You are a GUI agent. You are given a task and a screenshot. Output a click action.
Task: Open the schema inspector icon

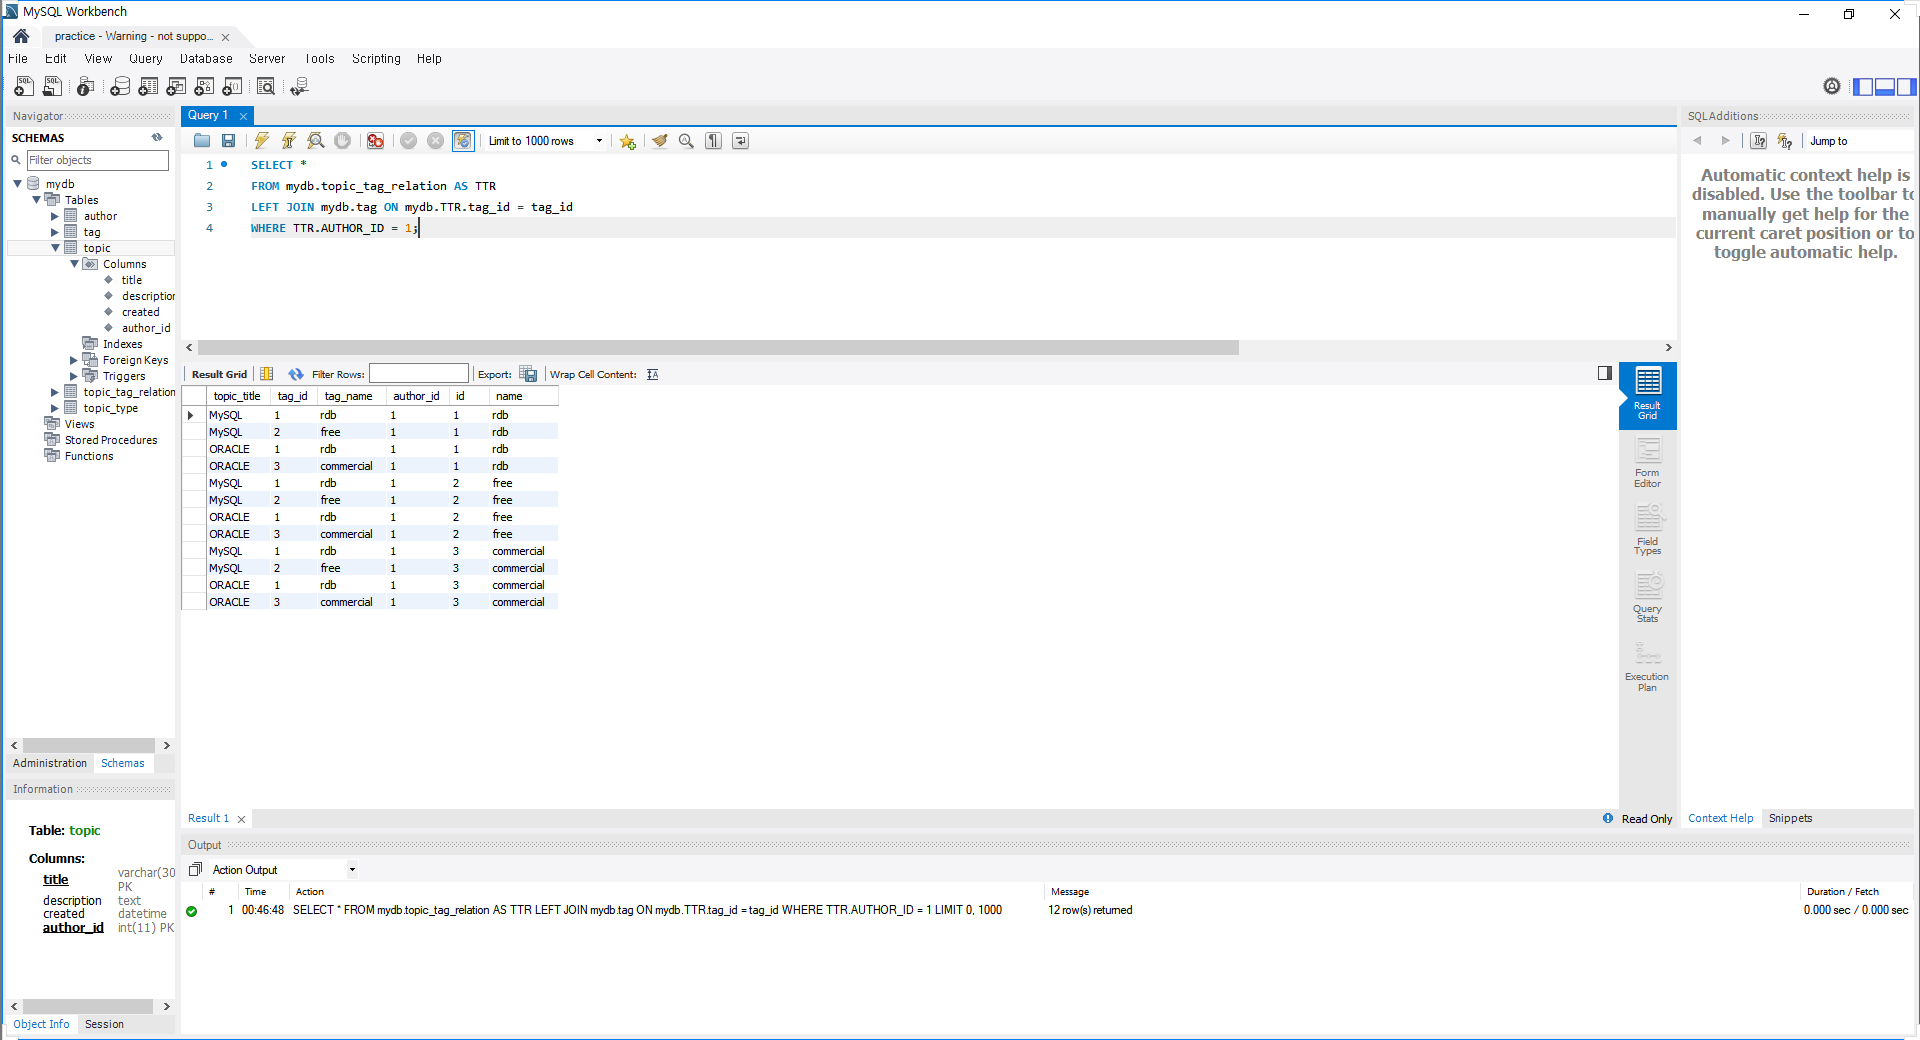tap(86, 87)
